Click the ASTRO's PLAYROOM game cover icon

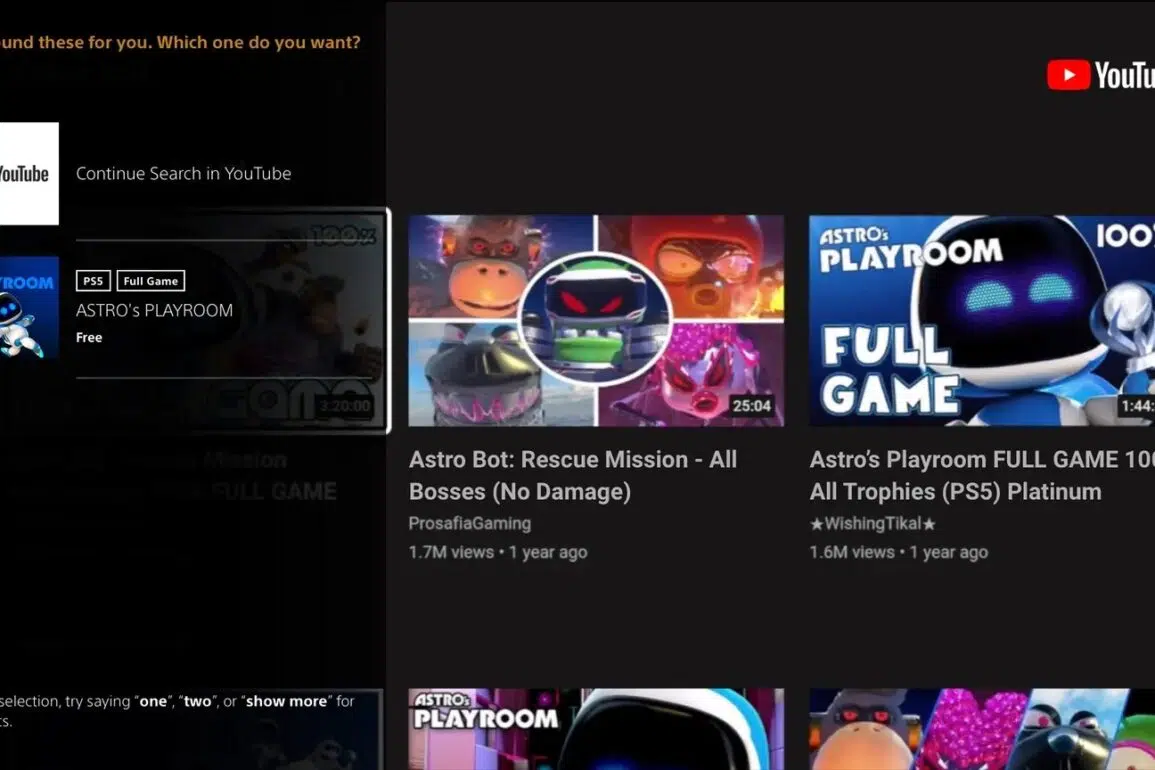tap(29, 308)
